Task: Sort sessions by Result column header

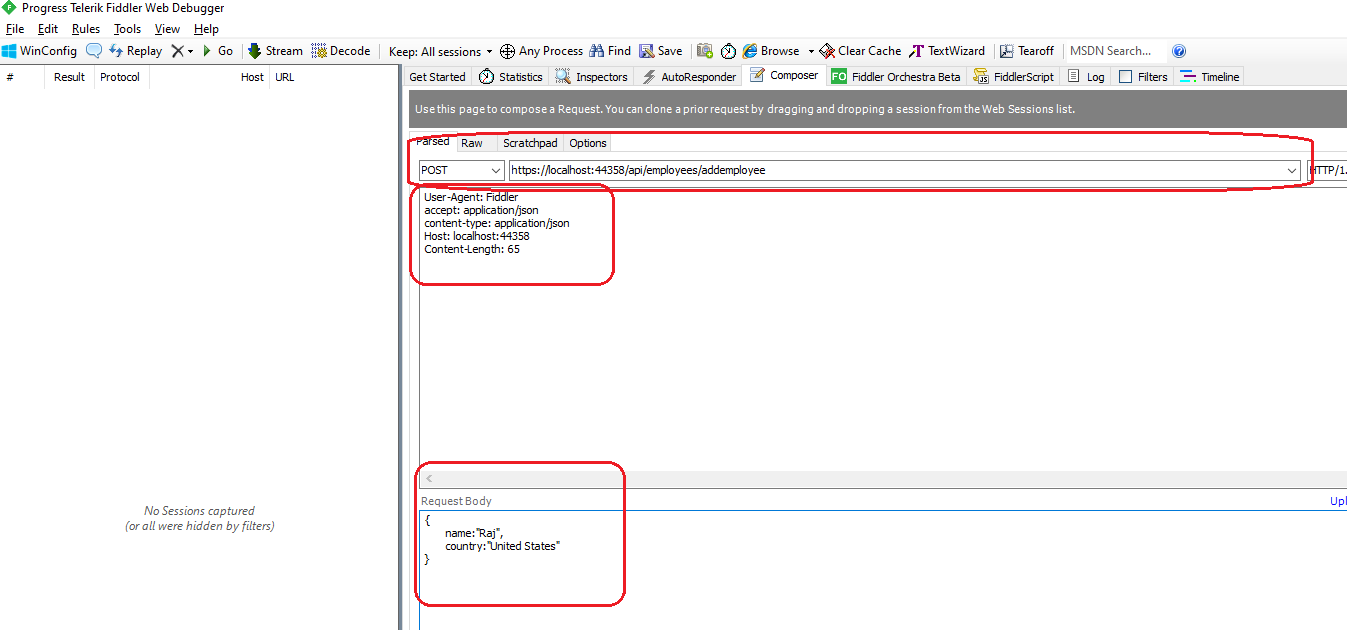Action: (70, 77)
